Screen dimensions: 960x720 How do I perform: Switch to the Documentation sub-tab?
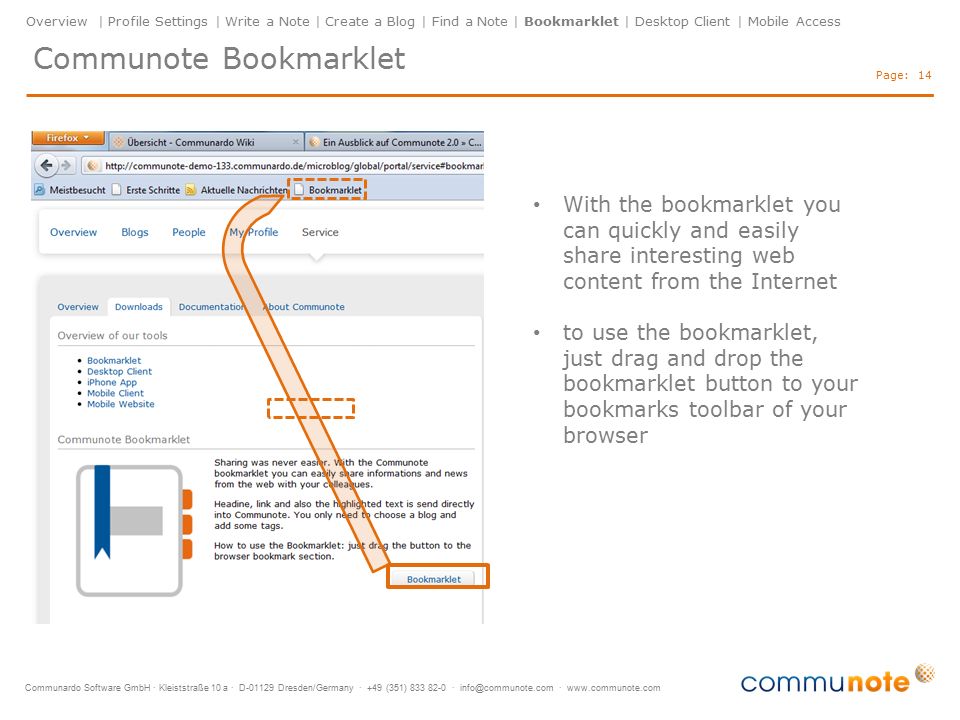(212, 307)
